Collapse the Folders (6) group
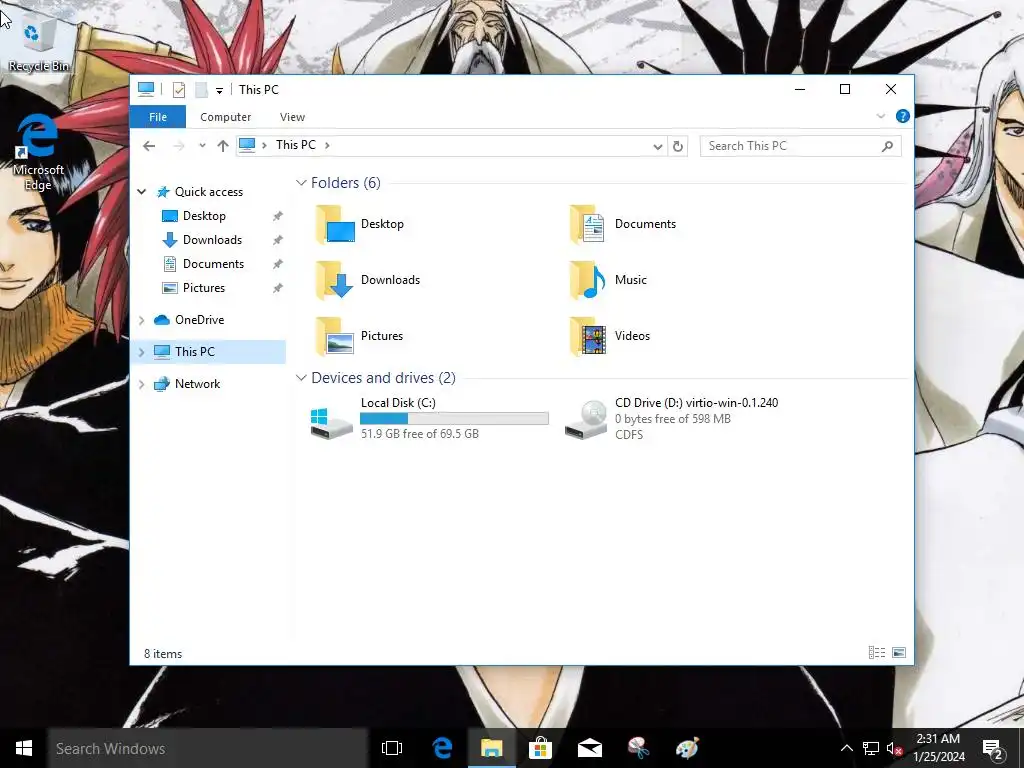The height and width of the screenshot is (768, 1024). [x=301, y=183]
